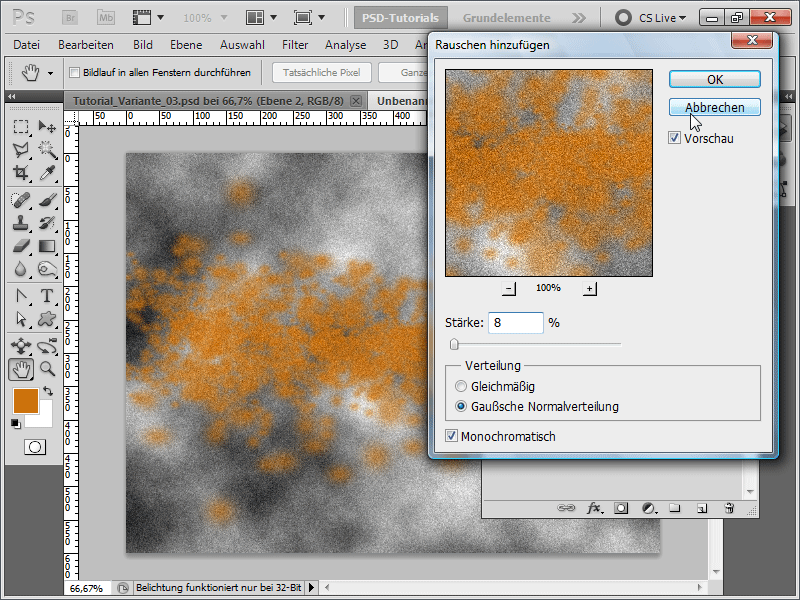Screen dimensions: 800x600
Task: Launch Mini Bridge from the top bar
Action: 106,18
